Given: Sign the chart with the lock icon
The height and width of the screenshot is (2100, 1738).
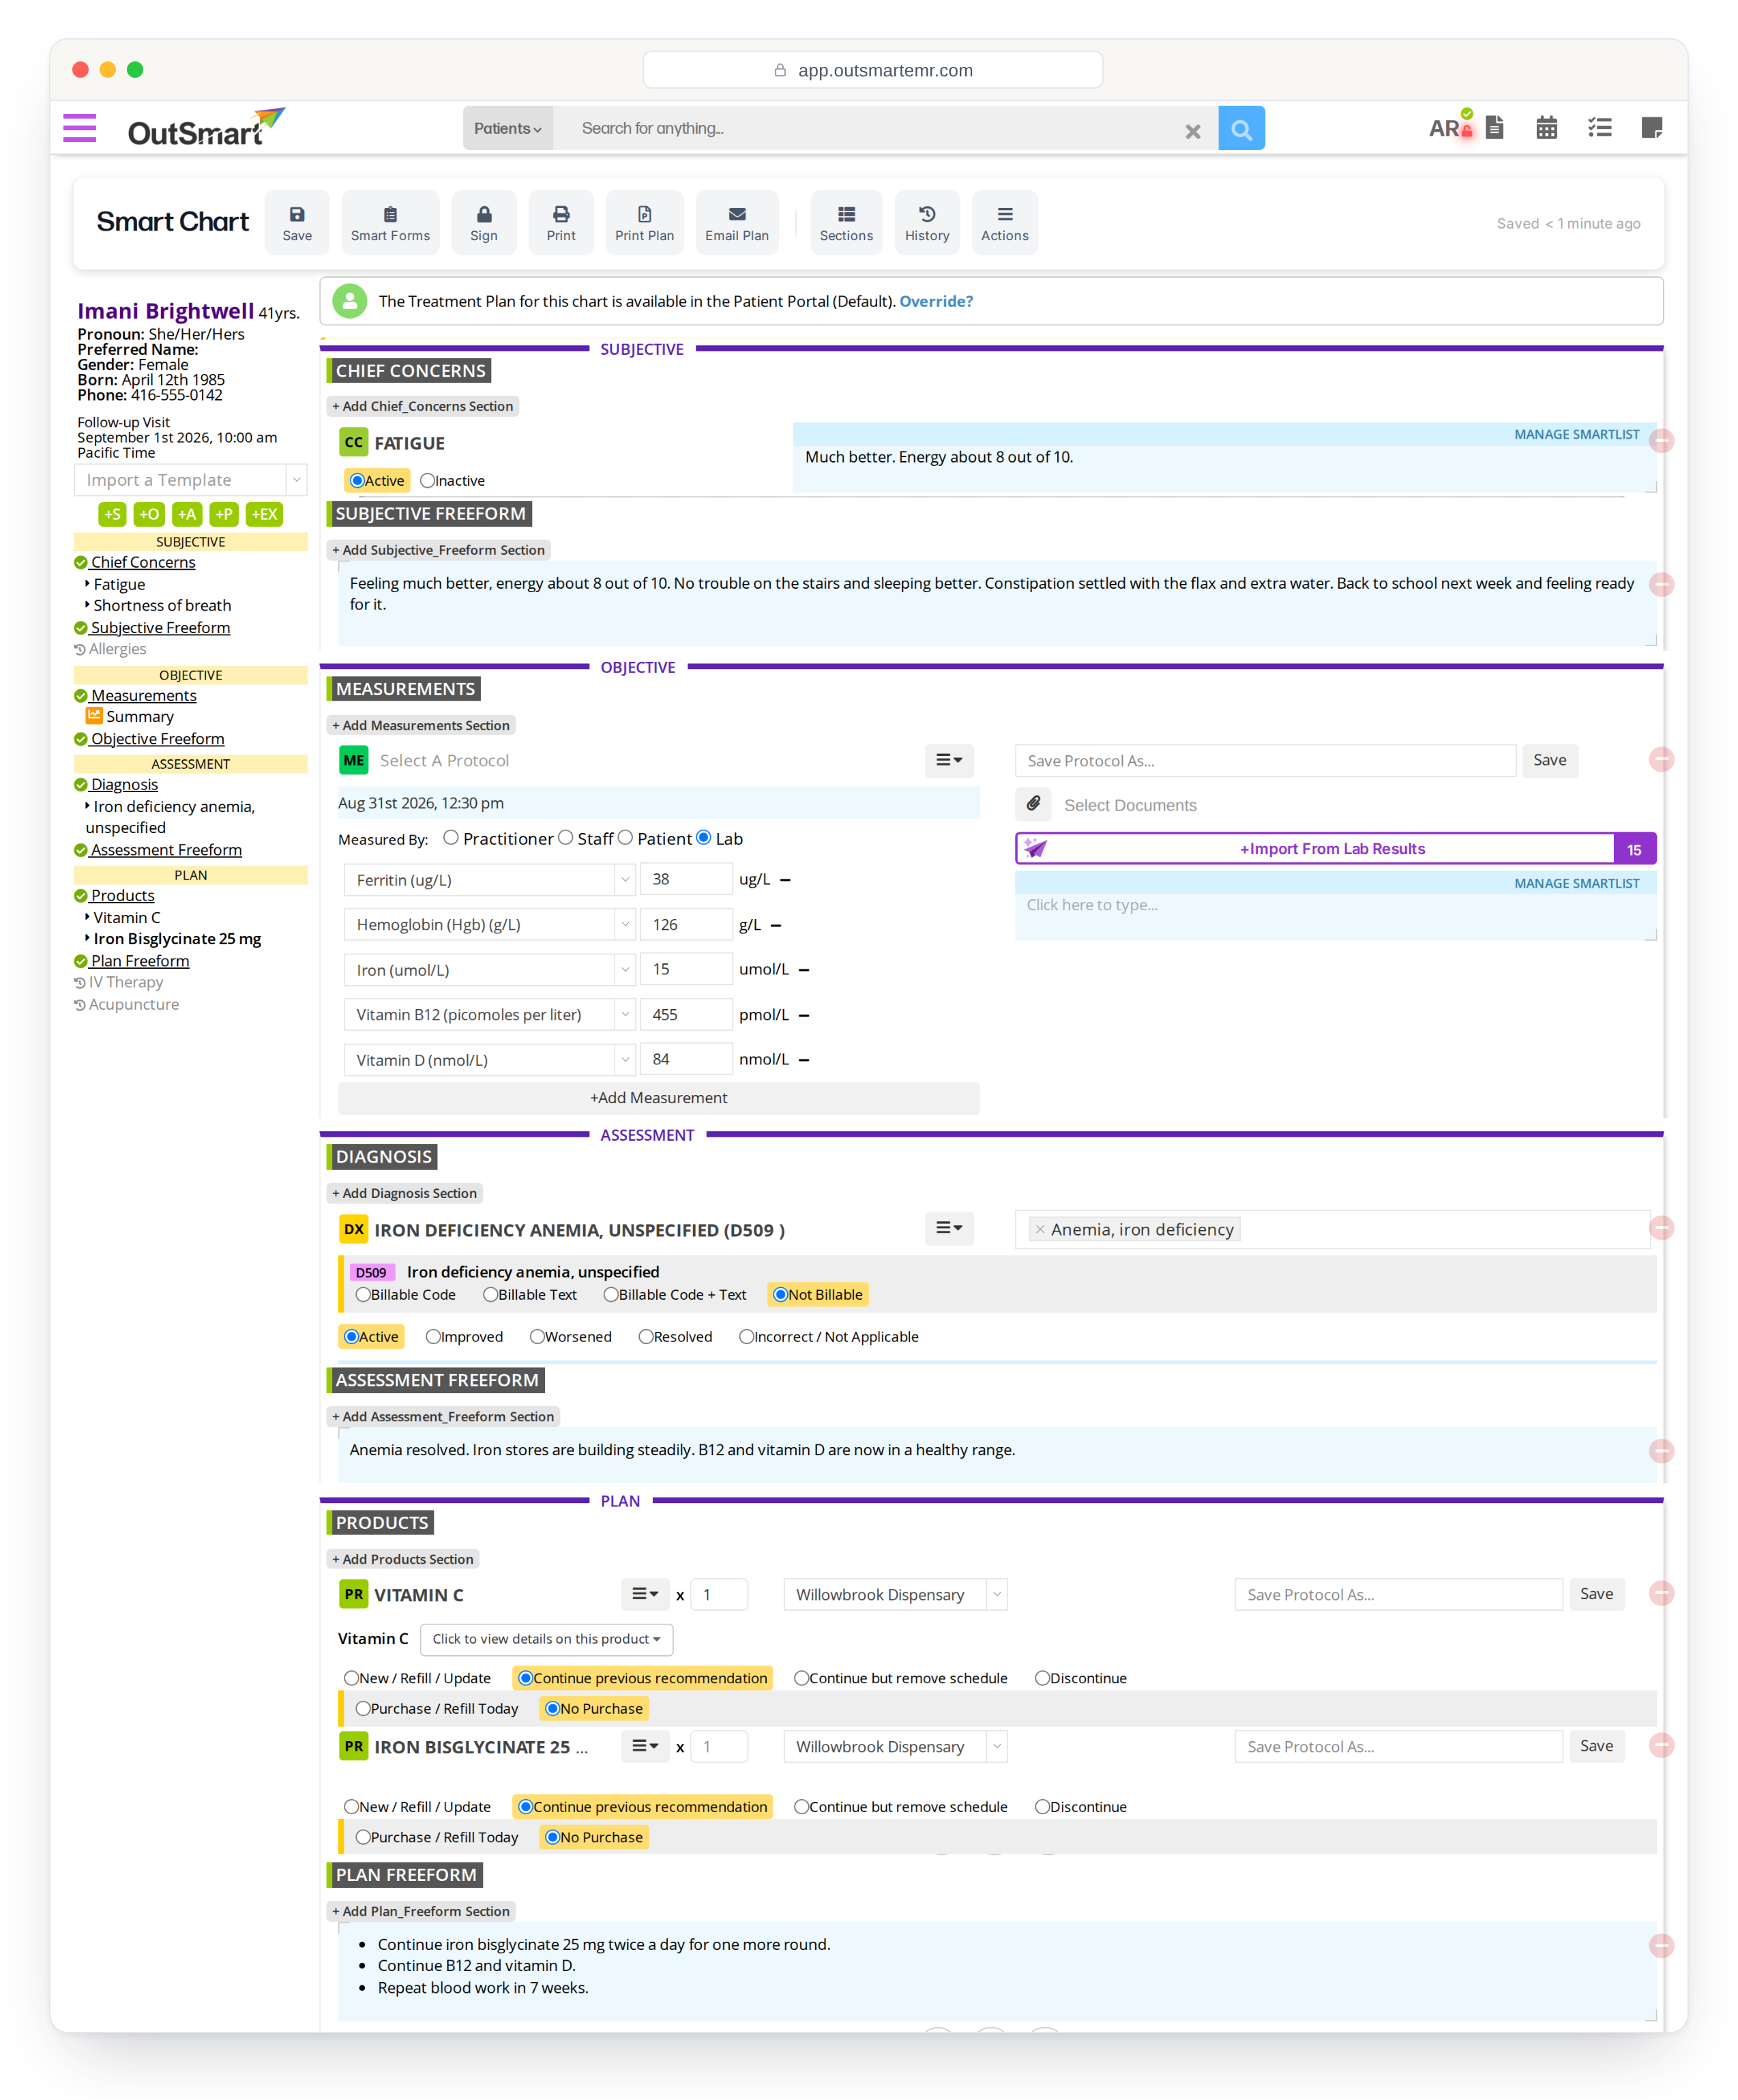Looking at the screenshot, I should point(484,222).
